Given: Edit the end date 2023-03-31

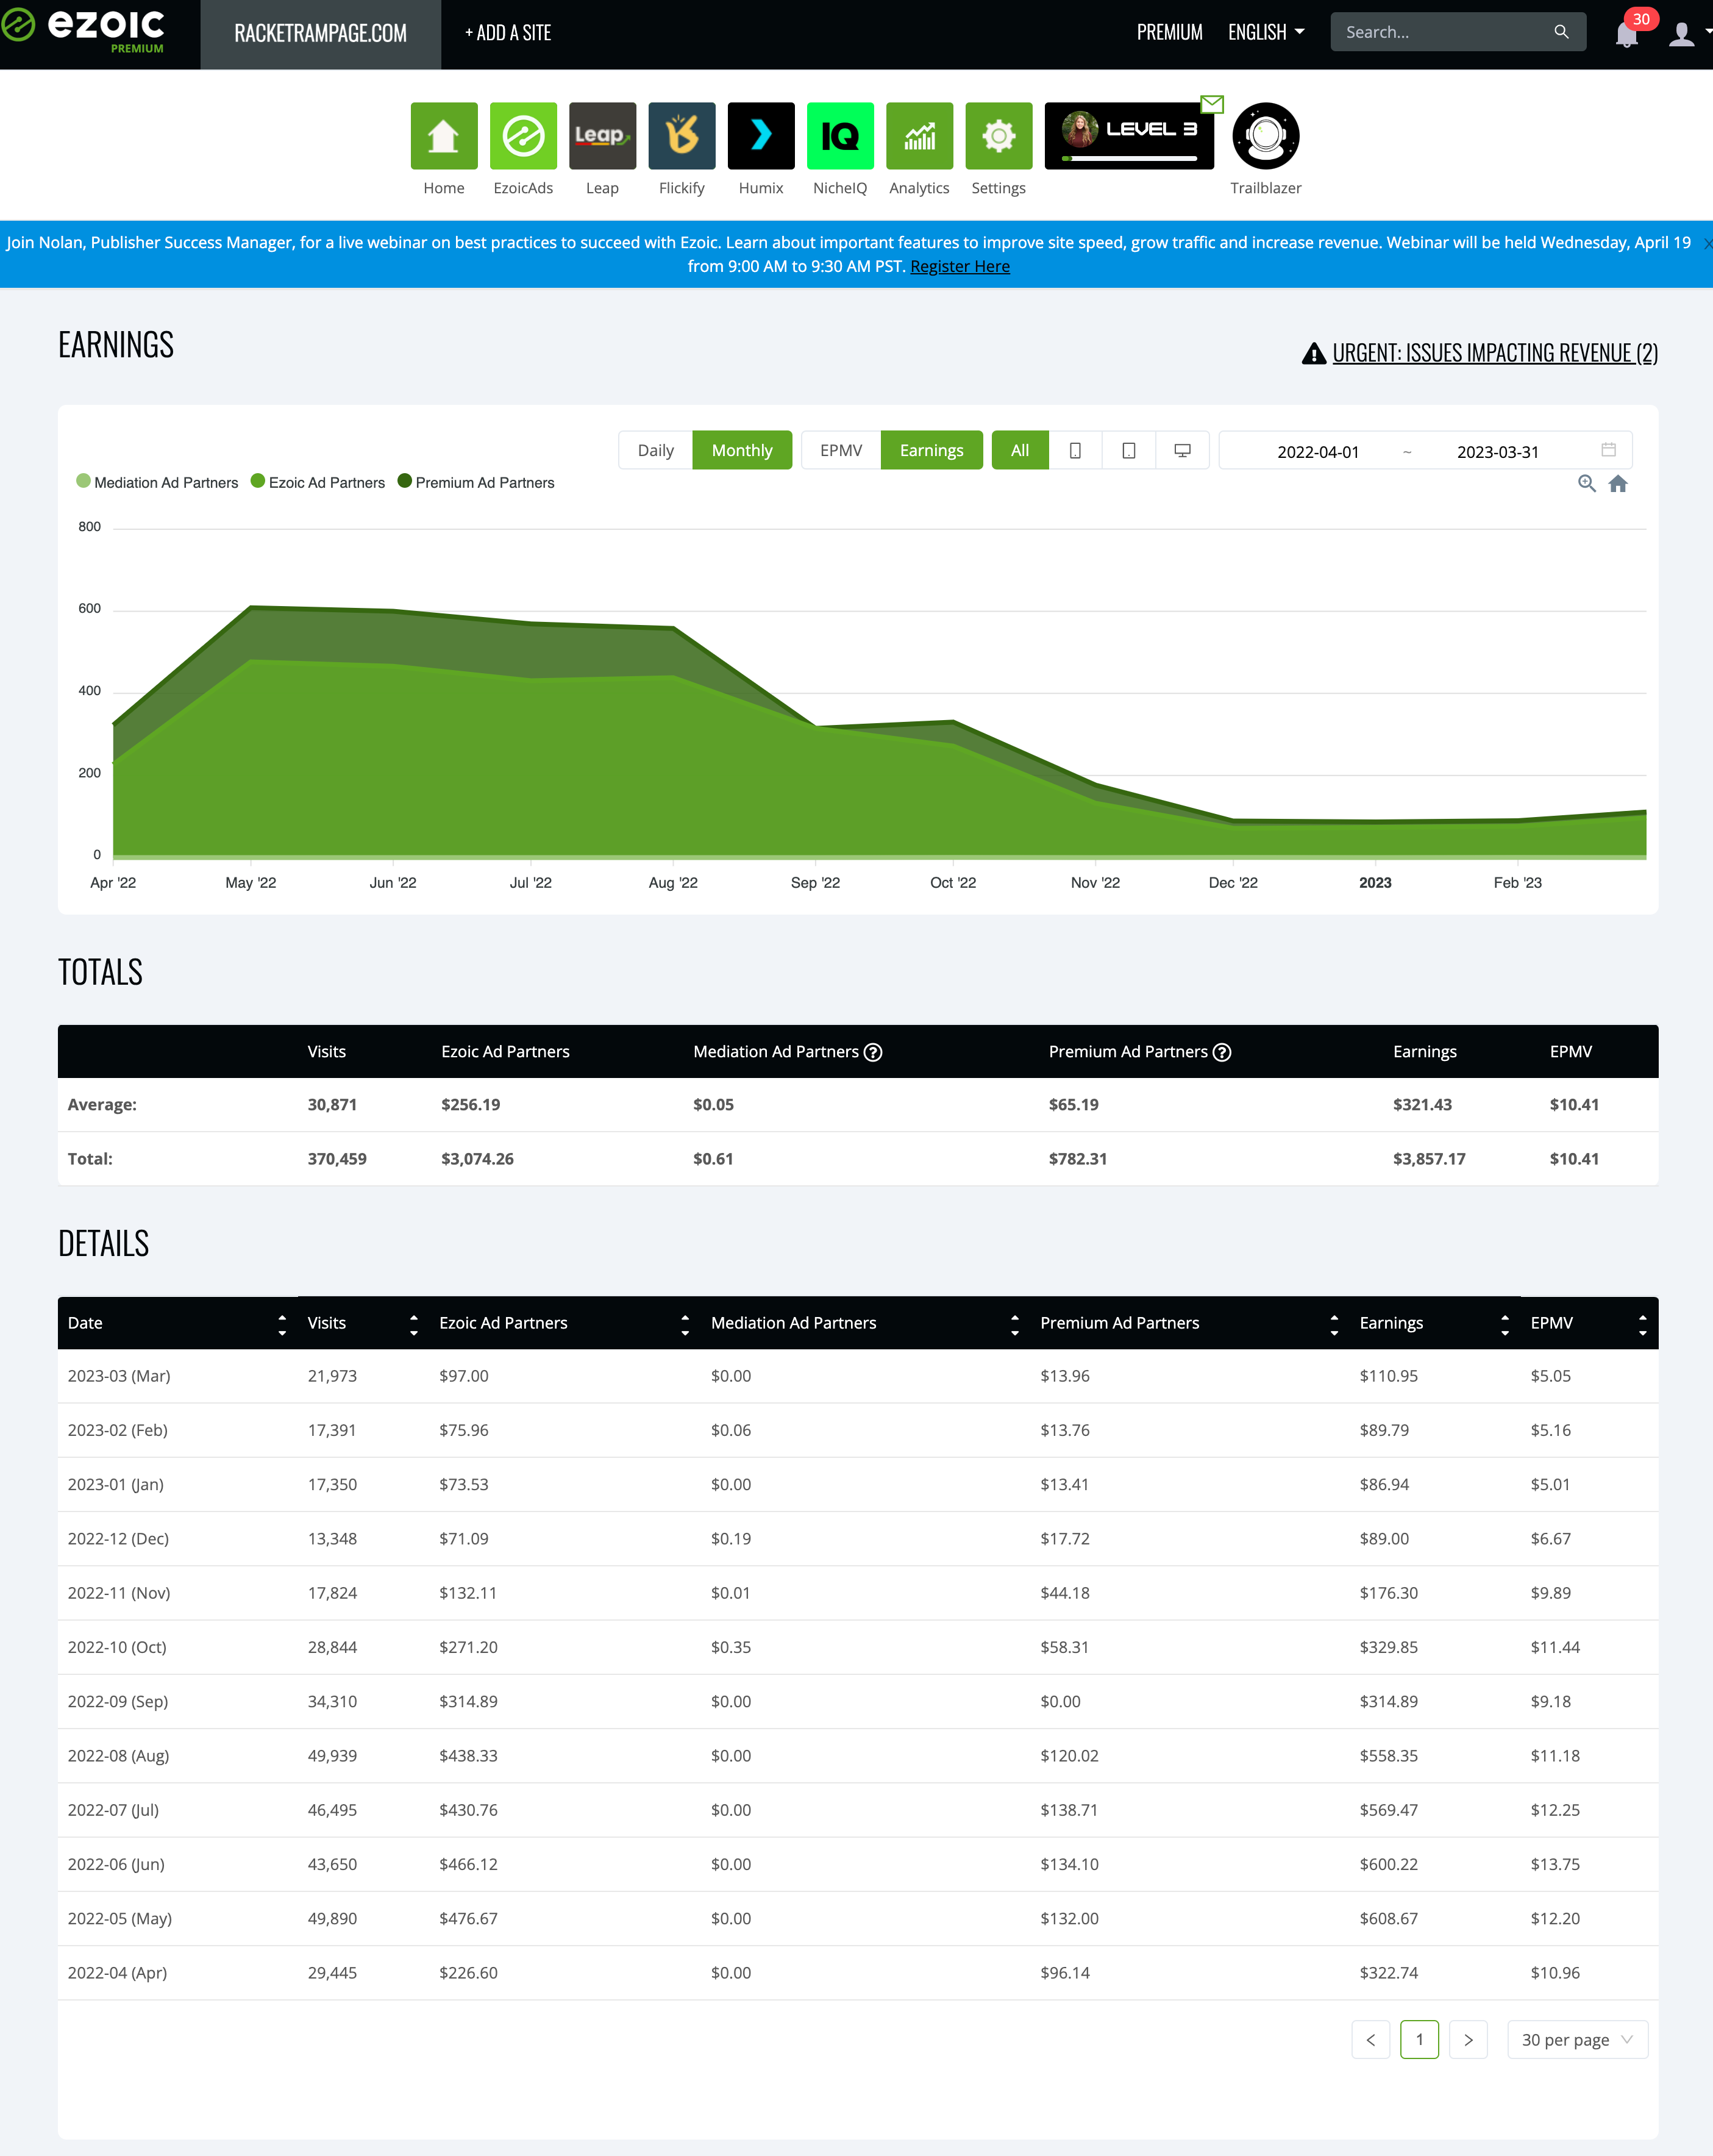Looking at the screenshot, I should point(1497,452).
